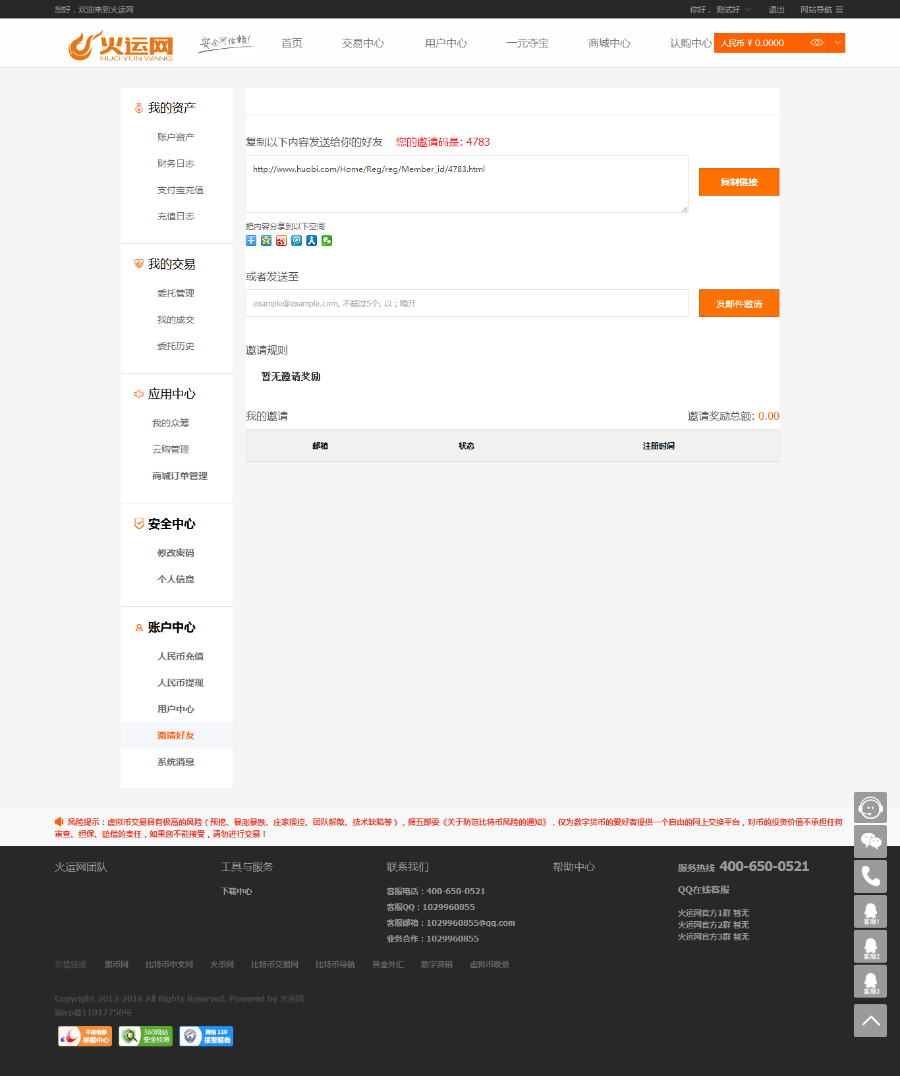The width and height of the screenshot is (900, 1076).
Task: Click floating QQ 客服3 icon
Action: point(871,981)
